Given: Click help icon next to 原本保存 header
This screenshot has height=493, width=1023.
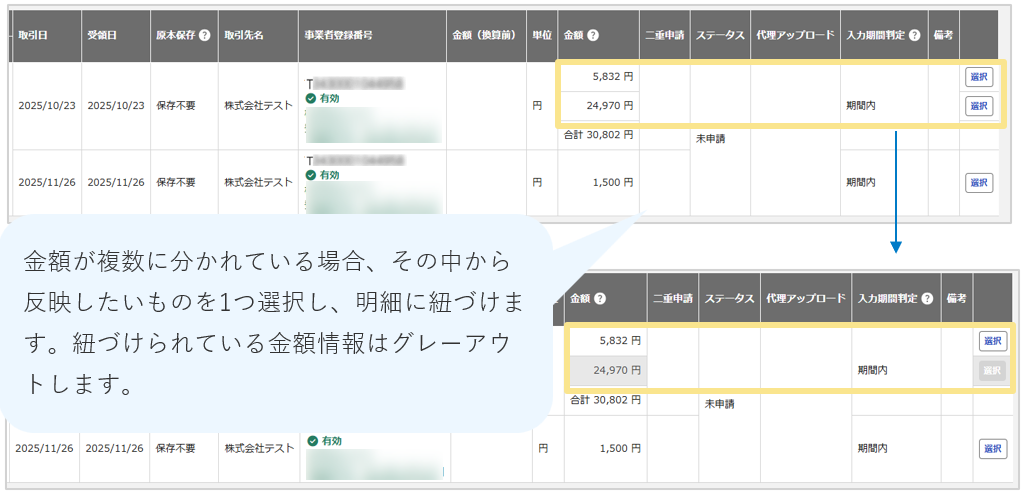Looking at the screenshot, I should click(205, 36).
